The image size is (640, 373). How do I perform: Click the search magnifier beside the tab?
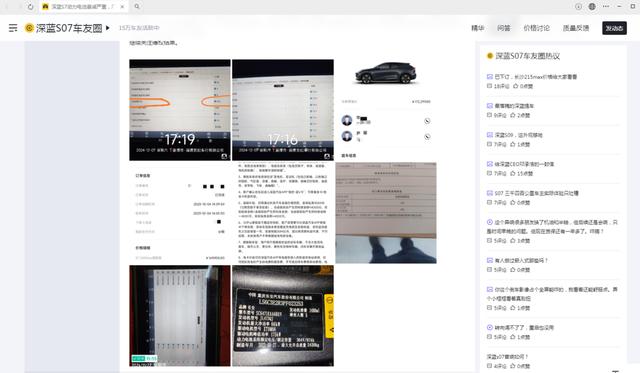pyautogui.click(x=137, y=7)
